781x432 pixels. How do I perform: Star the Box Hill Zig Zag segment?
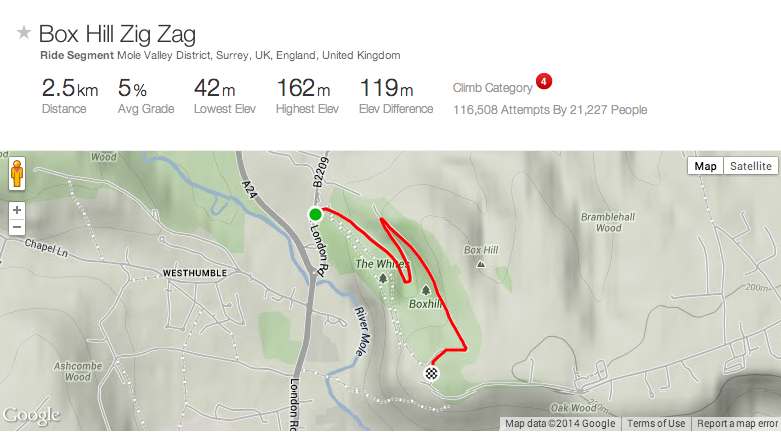pyautogui.click(x=23, y=33)
